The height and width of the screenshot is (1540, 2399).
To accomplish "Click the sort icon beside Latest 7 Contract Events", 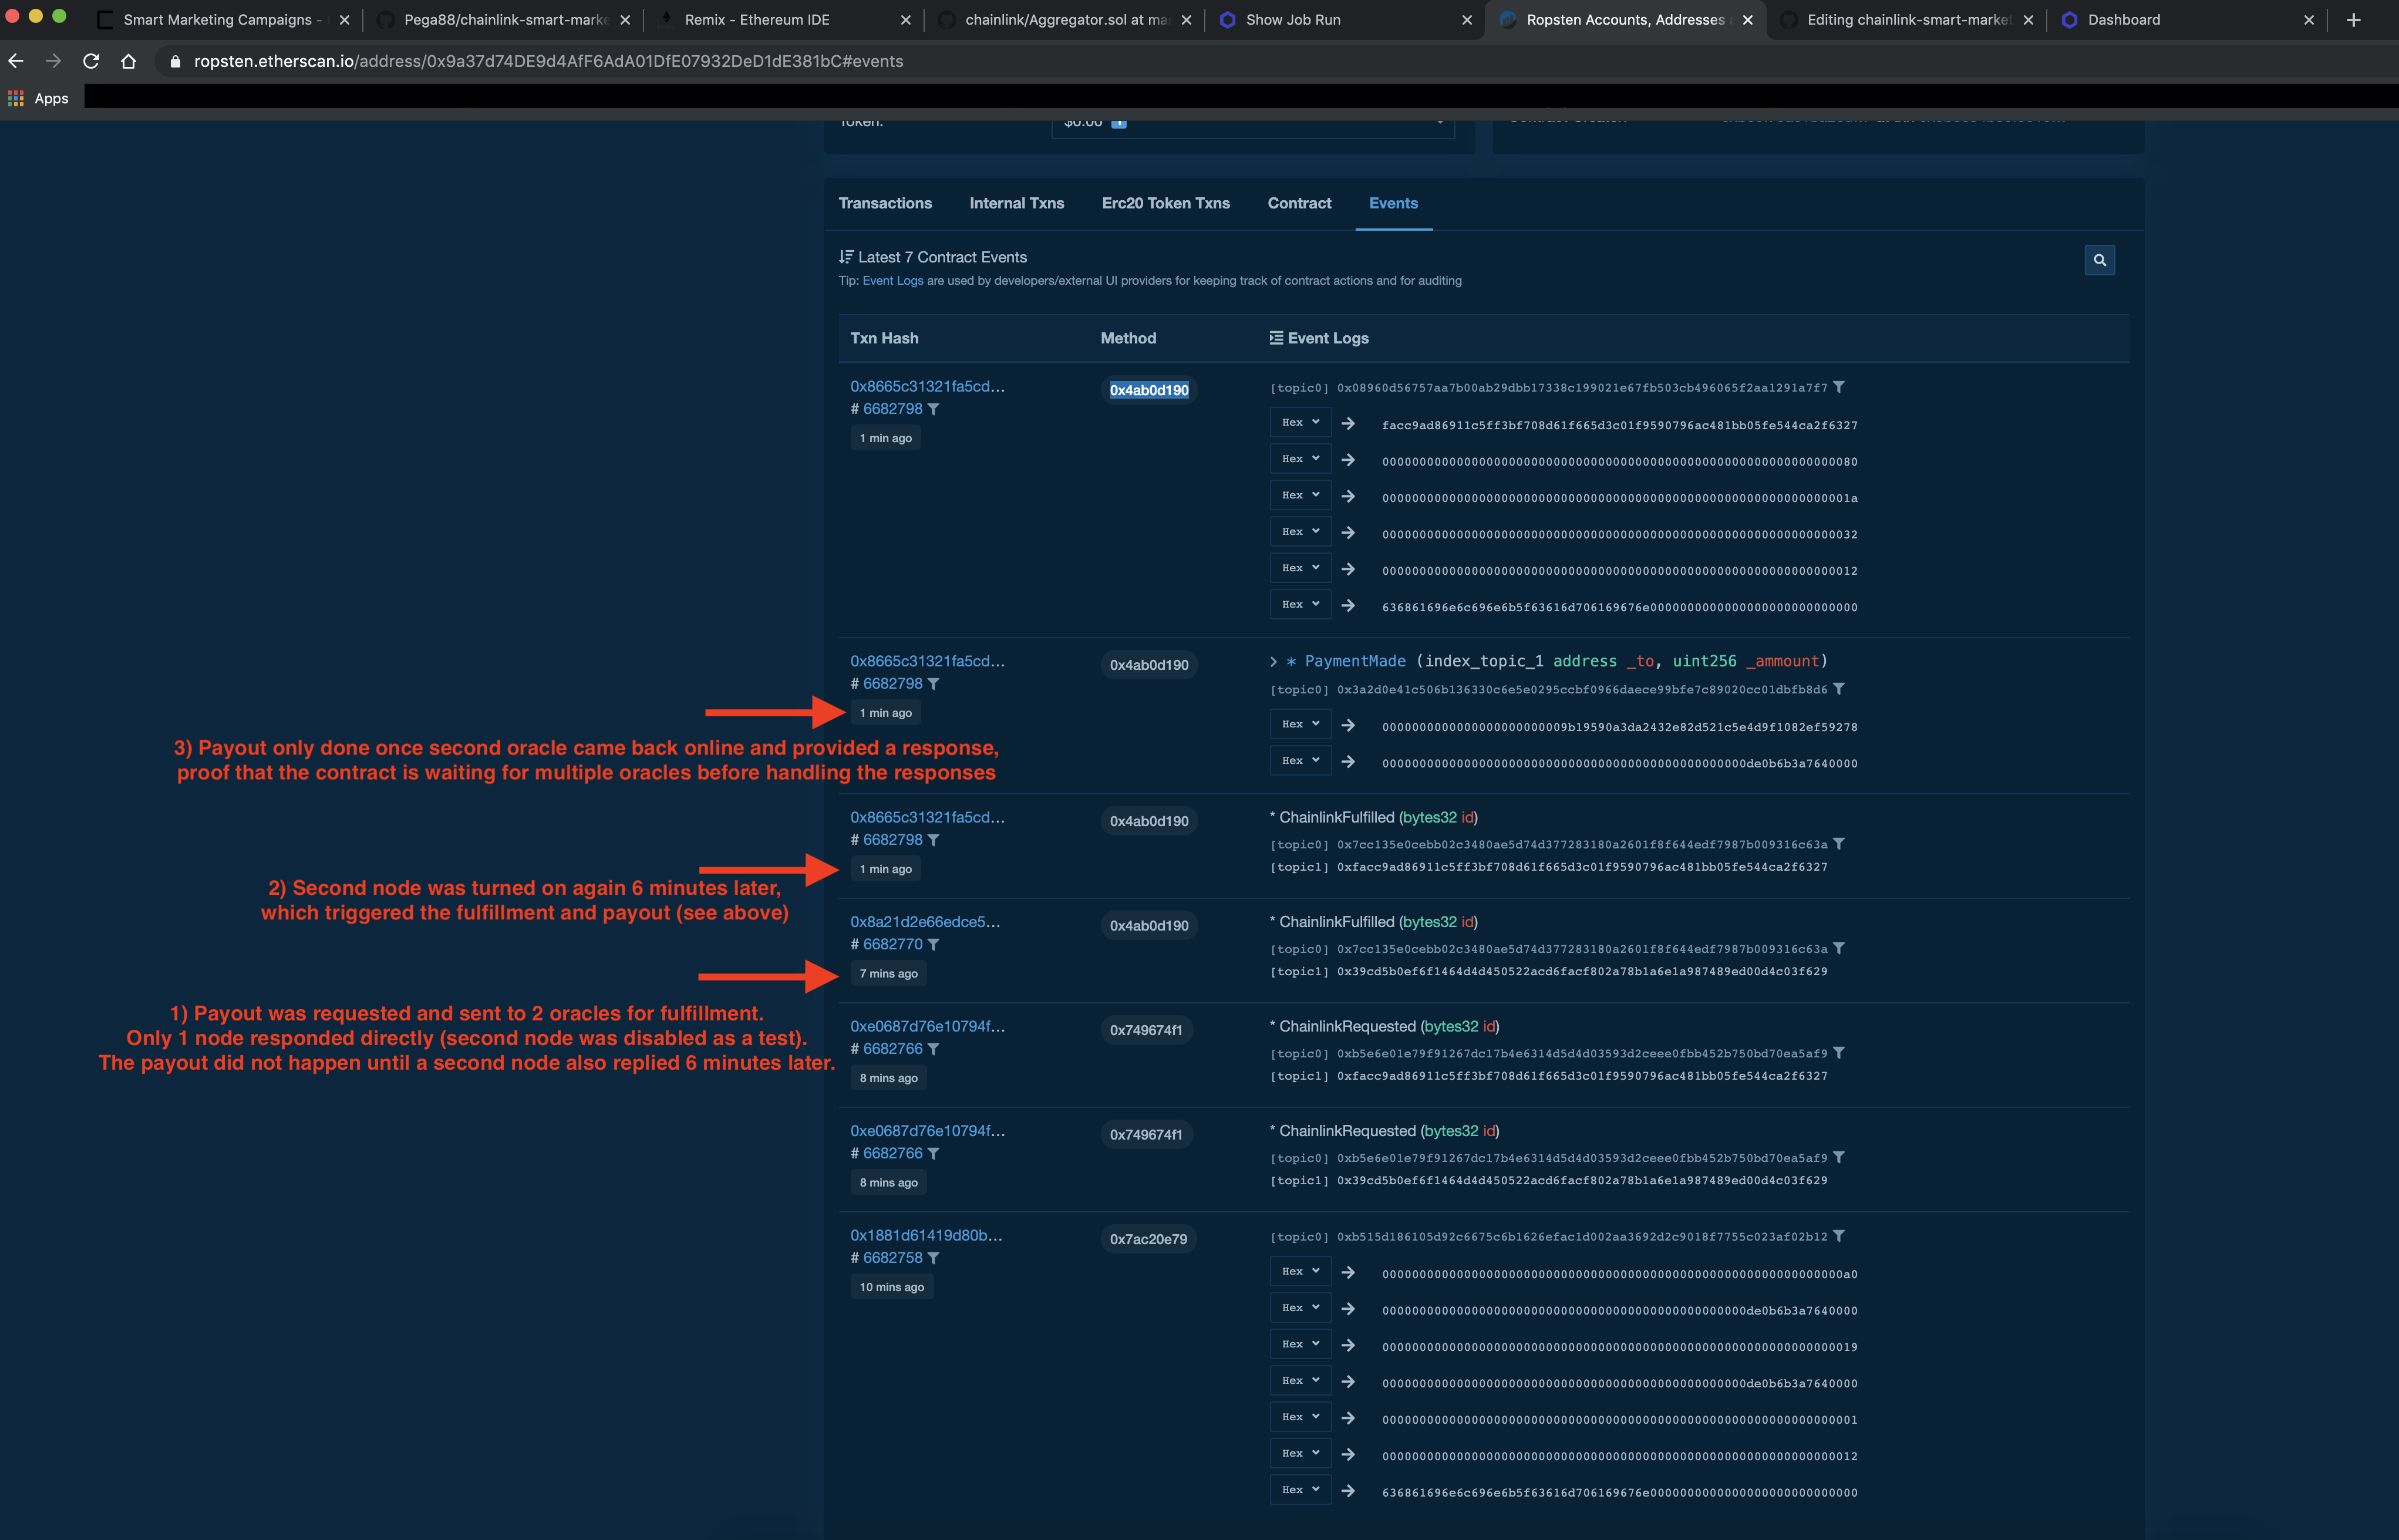I will (846, 256).
